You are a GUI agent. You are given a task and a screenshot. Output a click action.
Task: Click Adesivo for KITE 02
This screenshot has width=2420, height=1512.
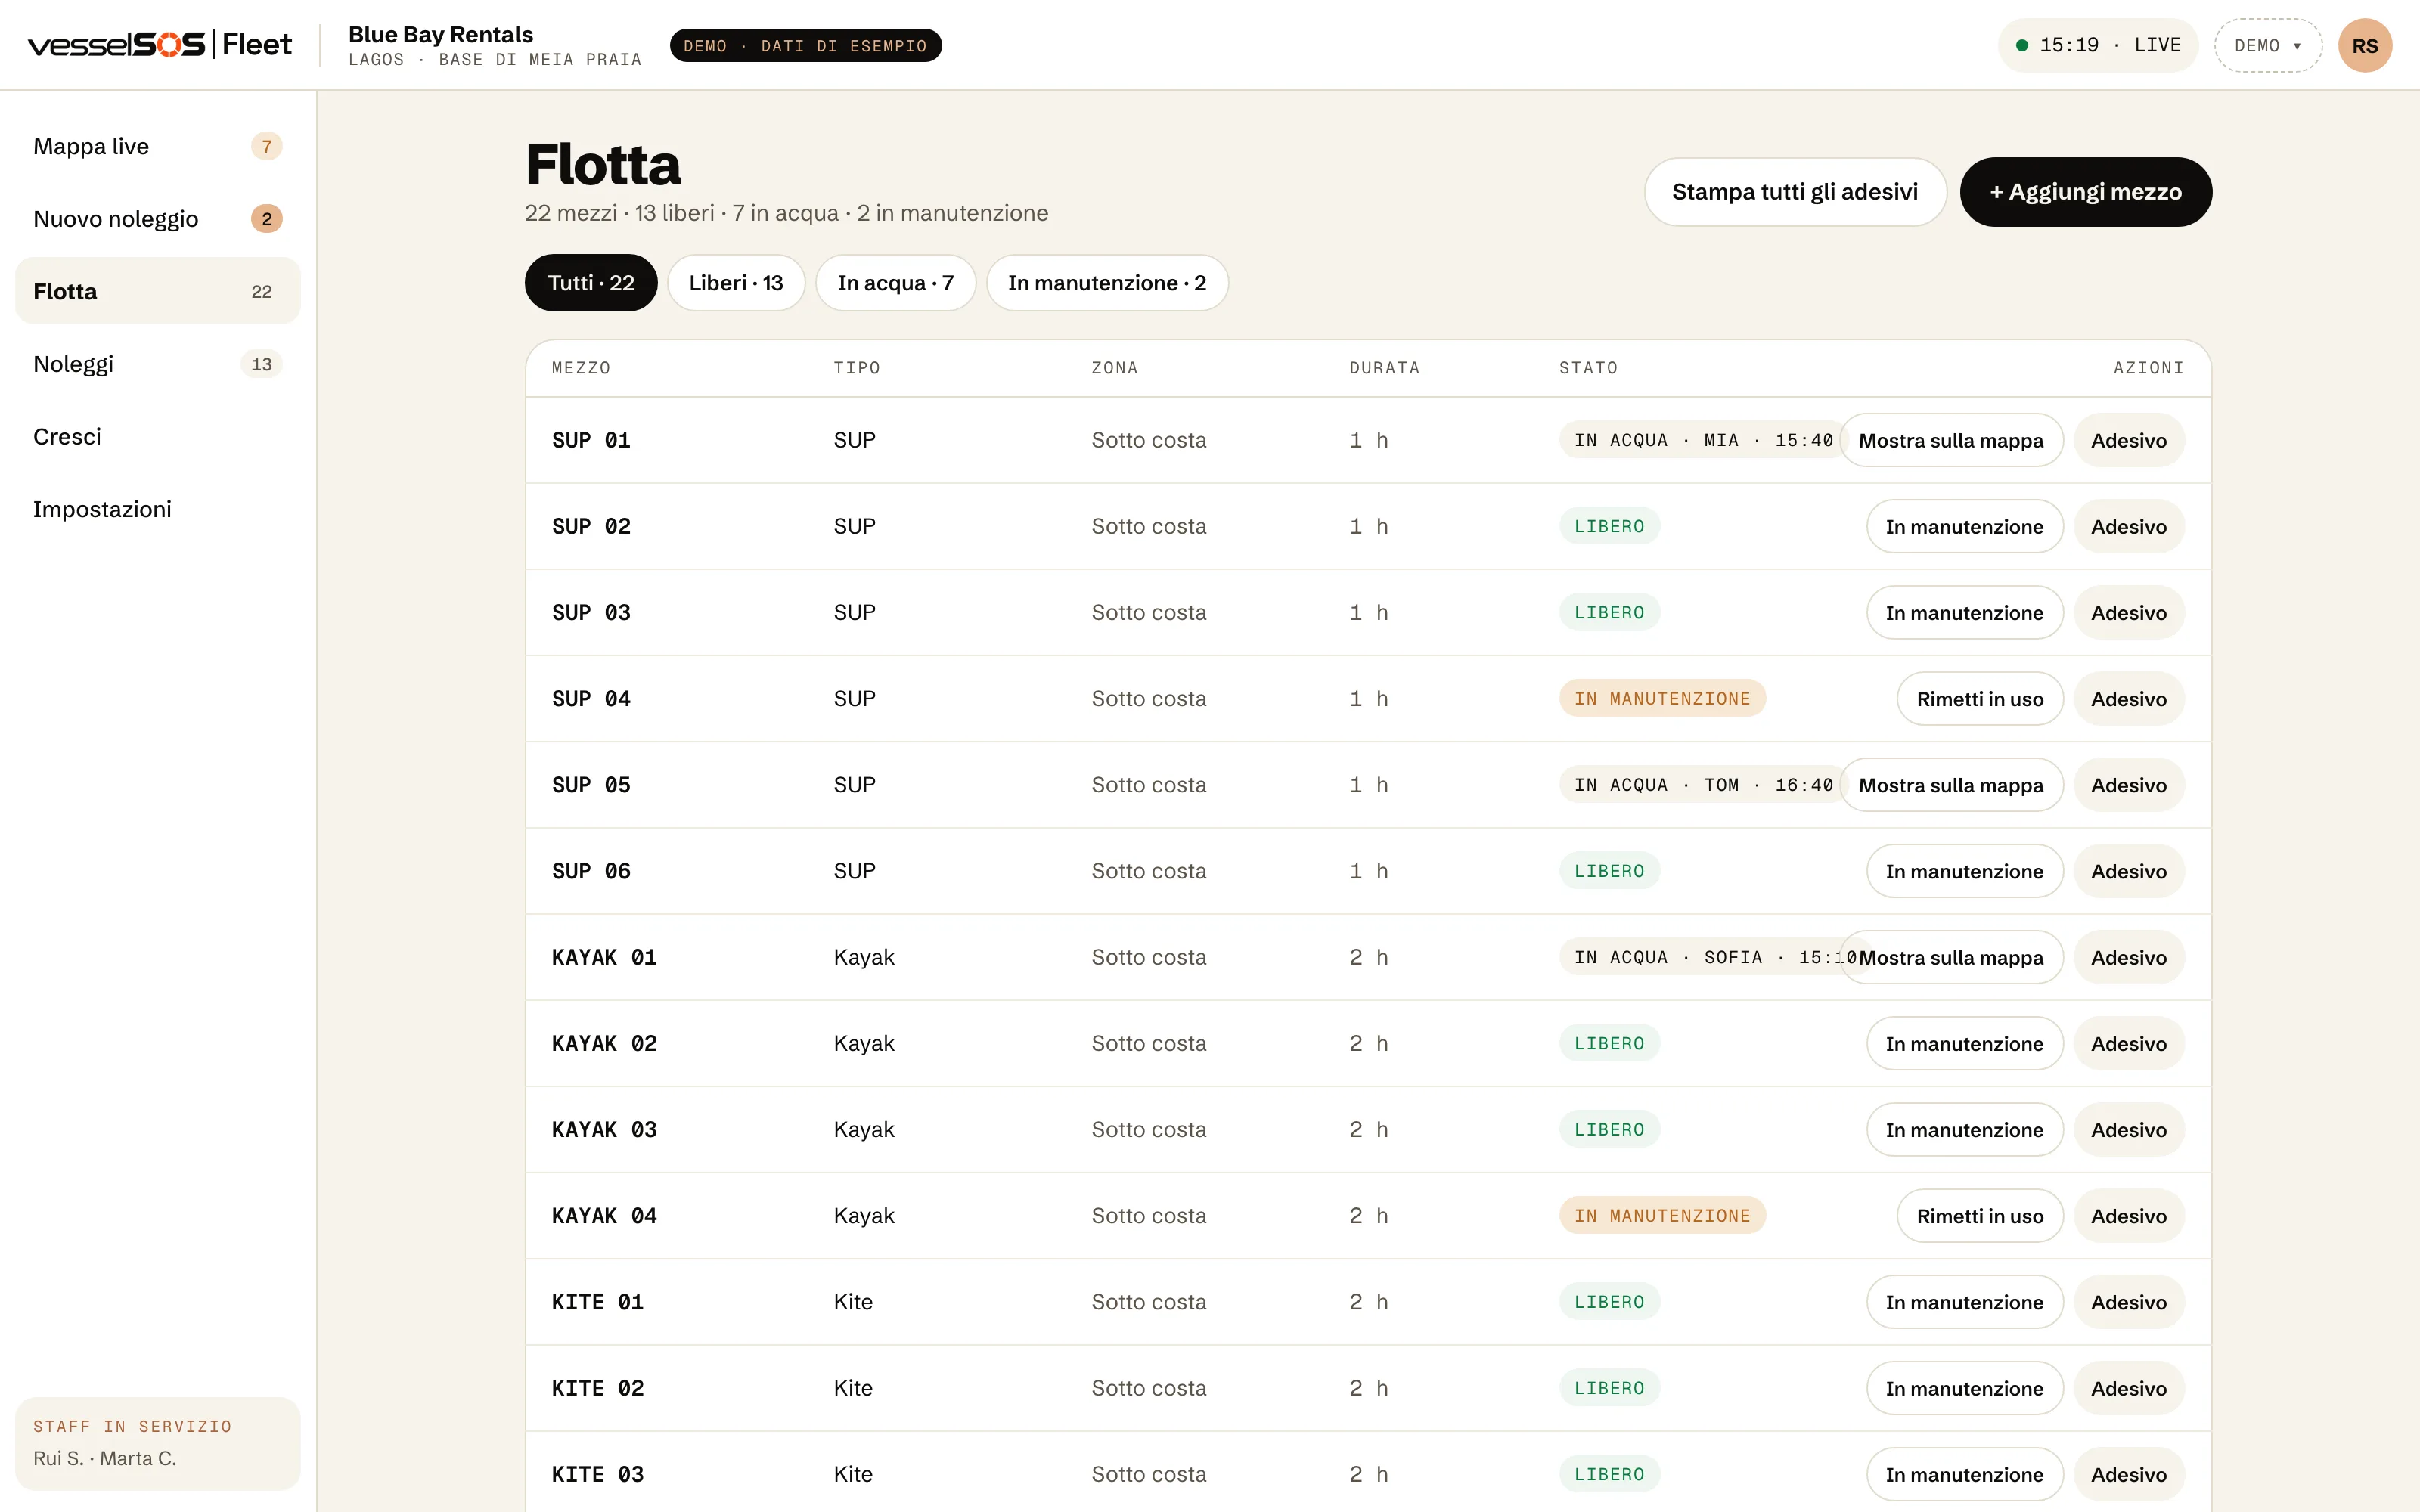[x=2129, y=1388]
